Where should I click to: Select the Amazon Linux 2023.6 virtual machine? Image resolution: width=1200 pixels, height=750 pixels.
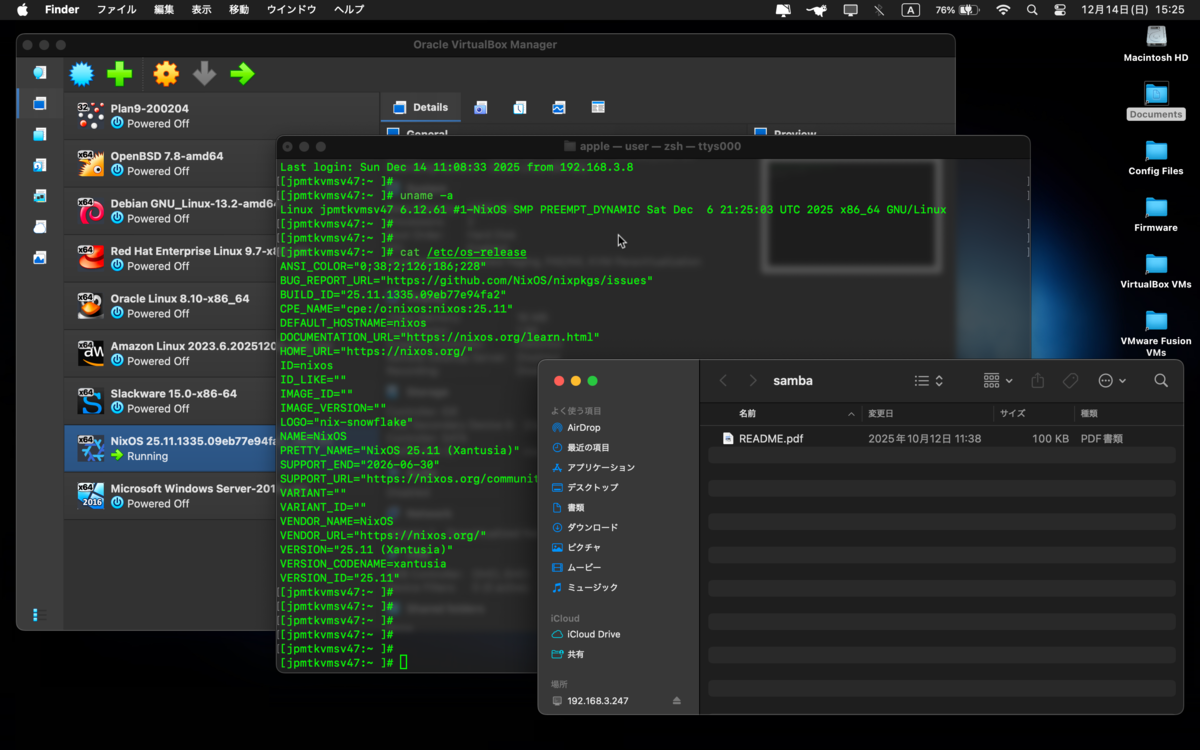171,353
